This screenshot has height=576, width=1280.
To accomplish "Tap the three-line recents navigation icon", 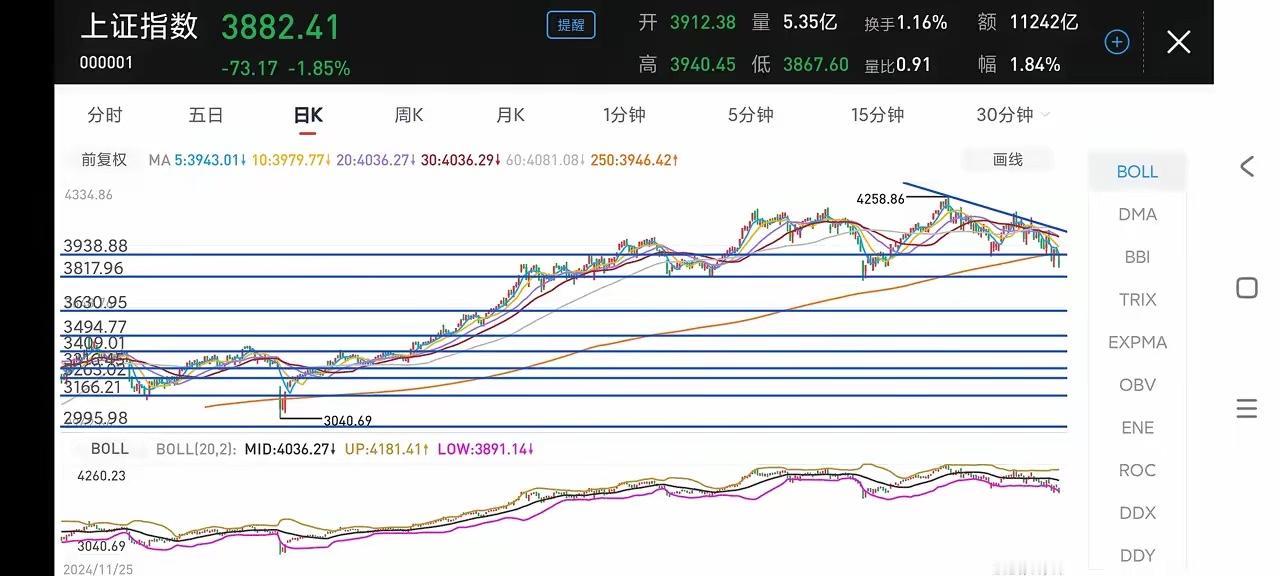I will click(1247, 408).
